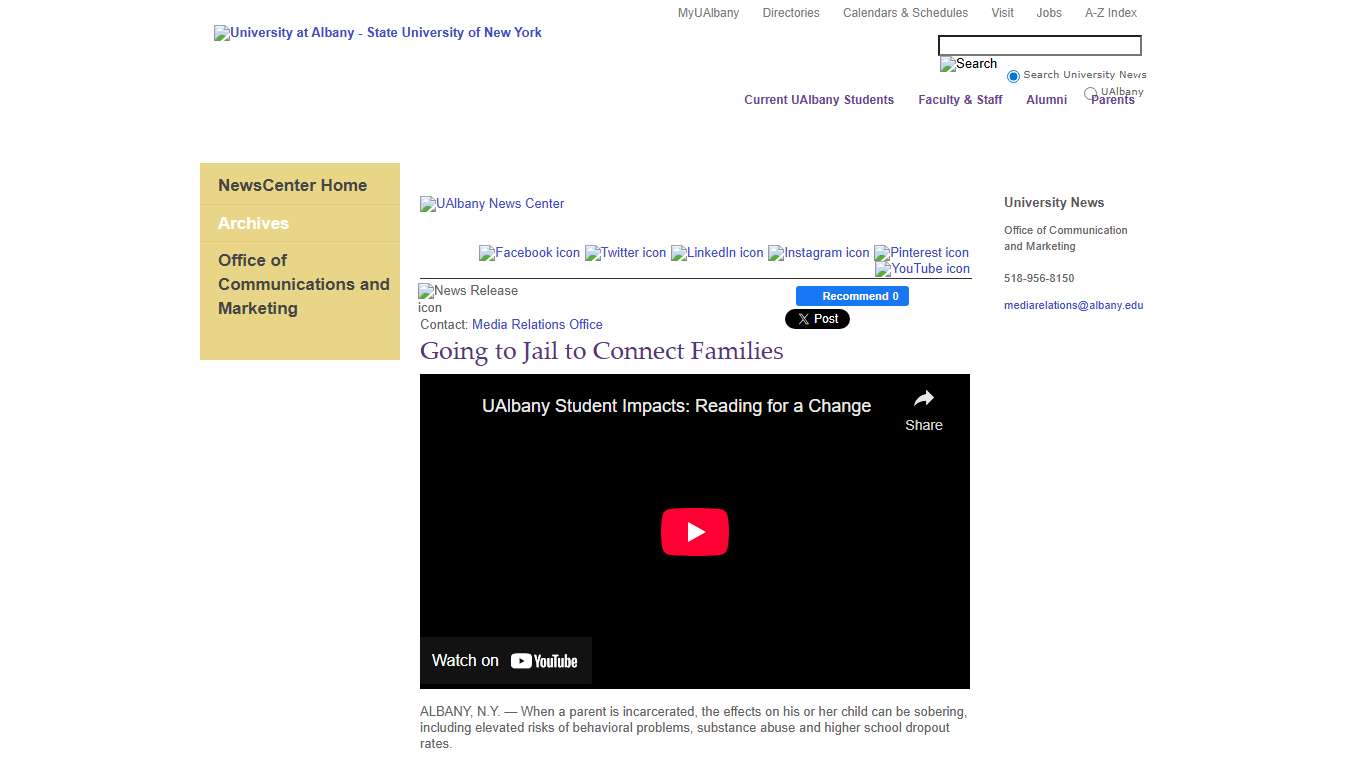
Task: Click the search input field
Action: 1039,45
